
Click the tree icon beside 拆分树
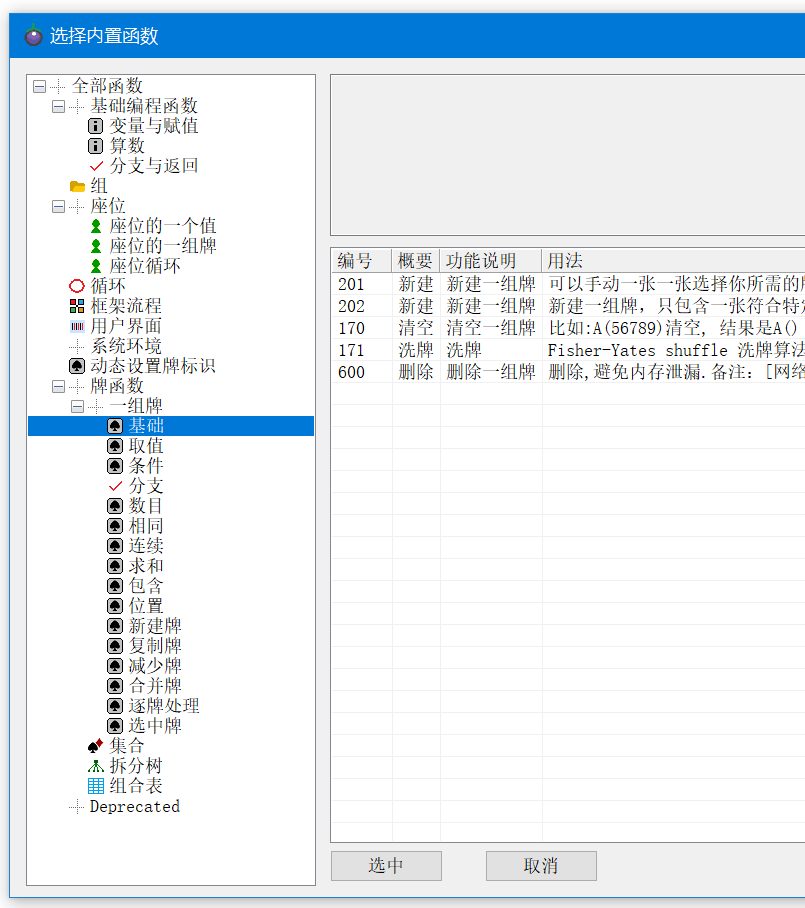click(x=96, y=766)
